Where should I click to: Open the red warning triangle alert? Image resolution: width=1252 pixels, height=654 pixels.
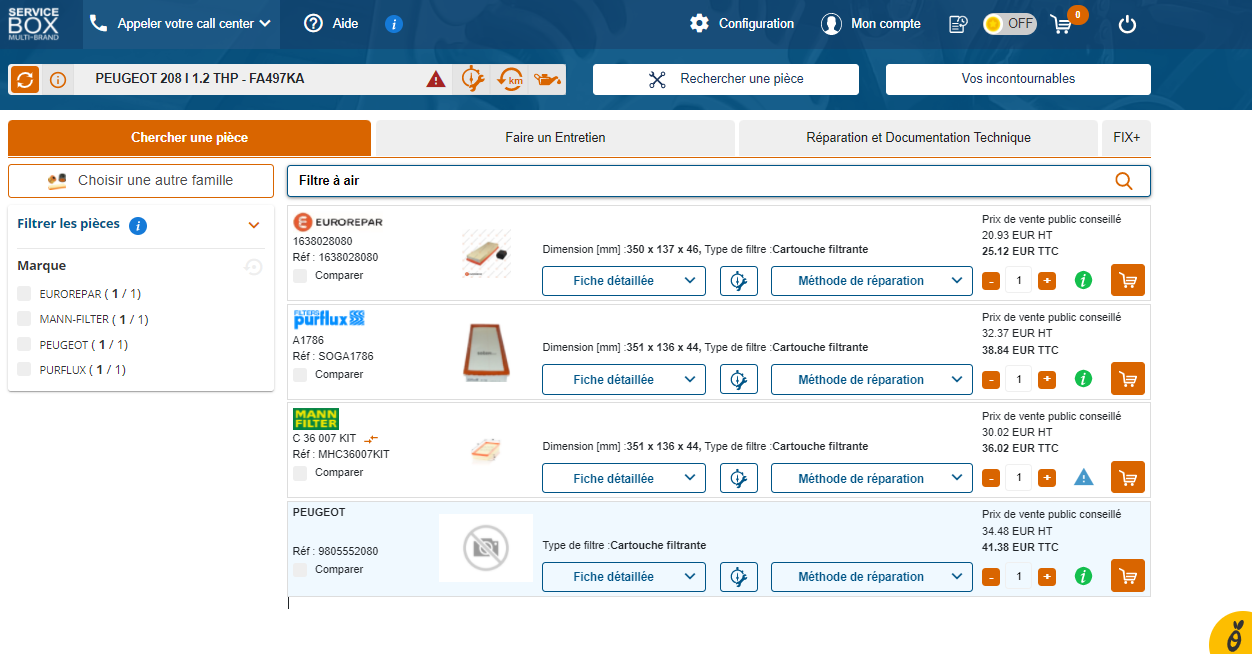[x=436, y=79]
